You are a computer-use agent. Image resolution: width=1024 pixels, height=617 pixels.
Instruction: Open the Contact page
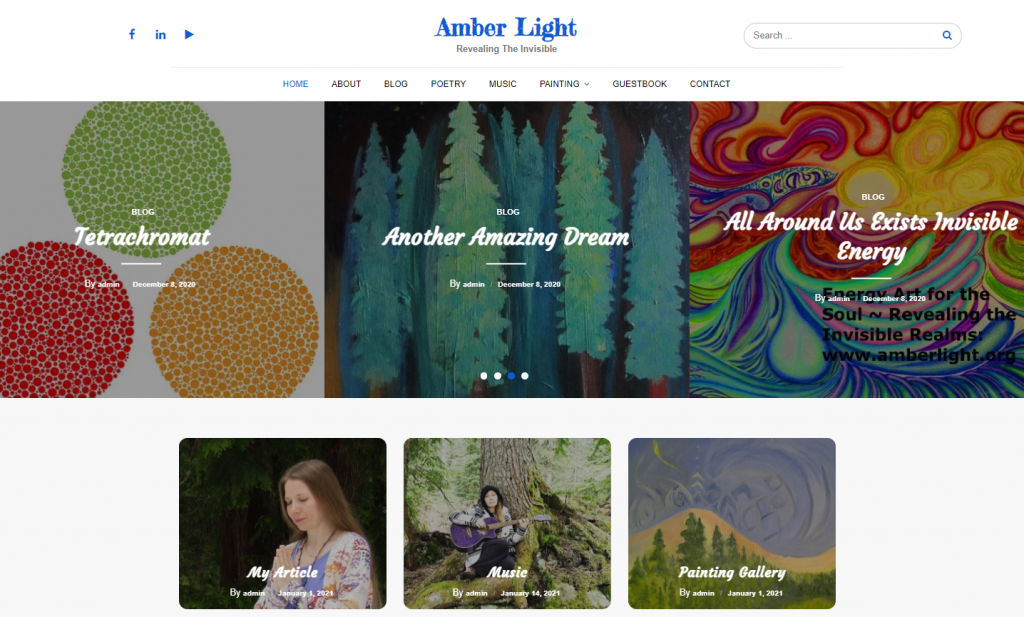click(710, 84)
